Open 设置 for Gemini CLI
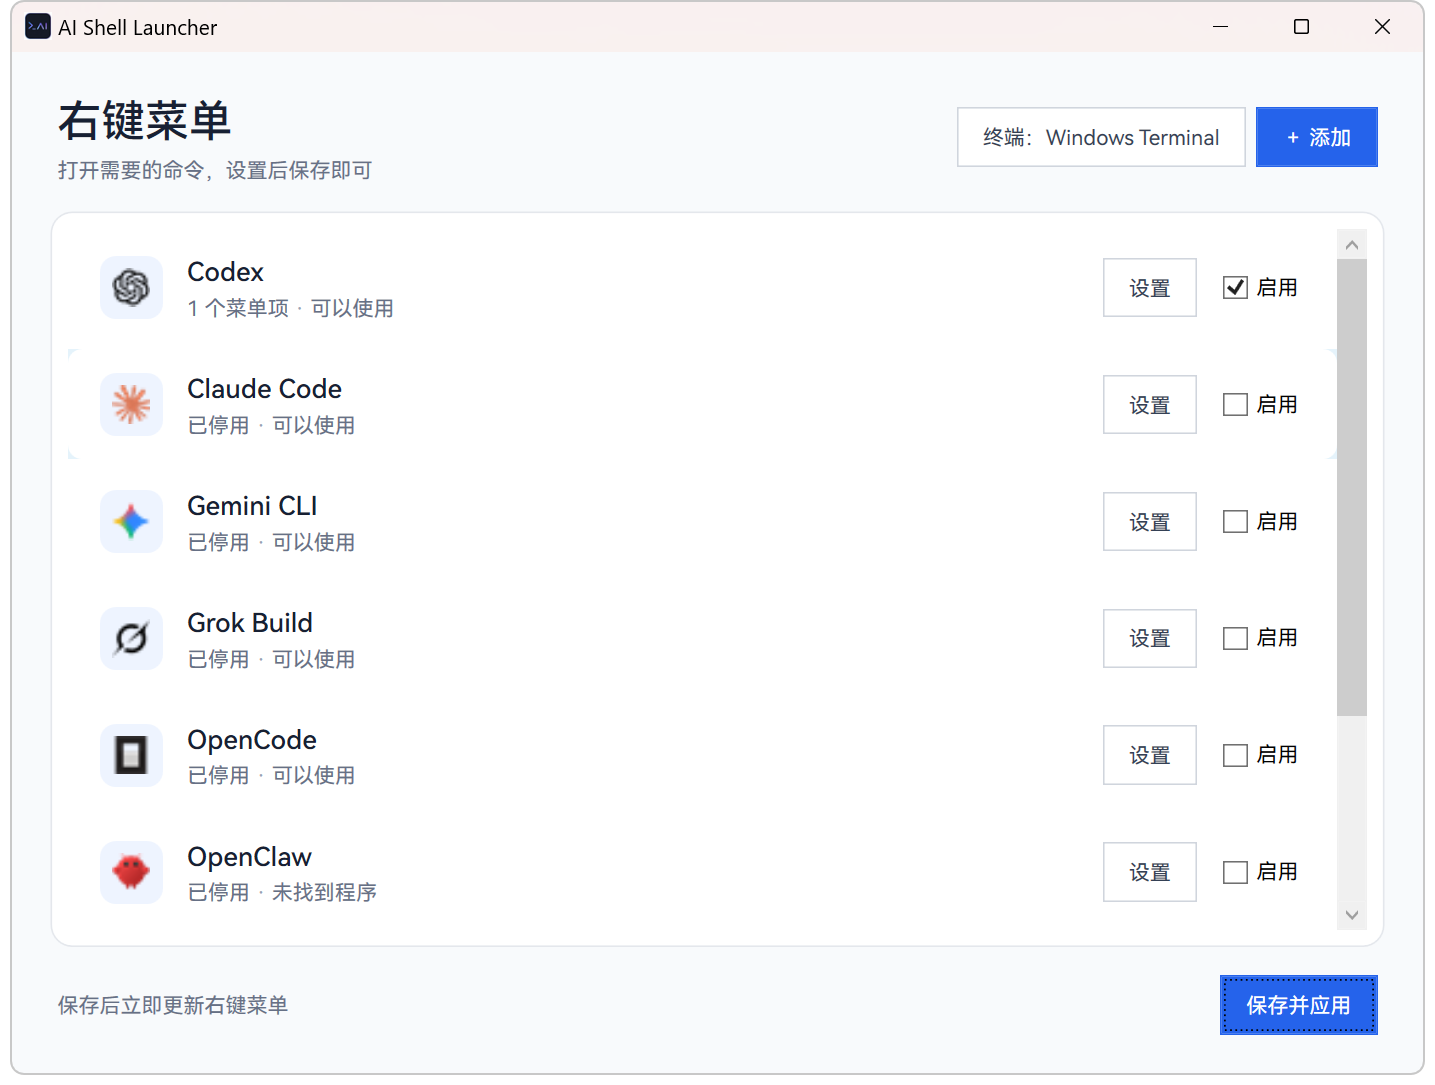This screenshot has height=1085, width=1435. point(1150,522)
